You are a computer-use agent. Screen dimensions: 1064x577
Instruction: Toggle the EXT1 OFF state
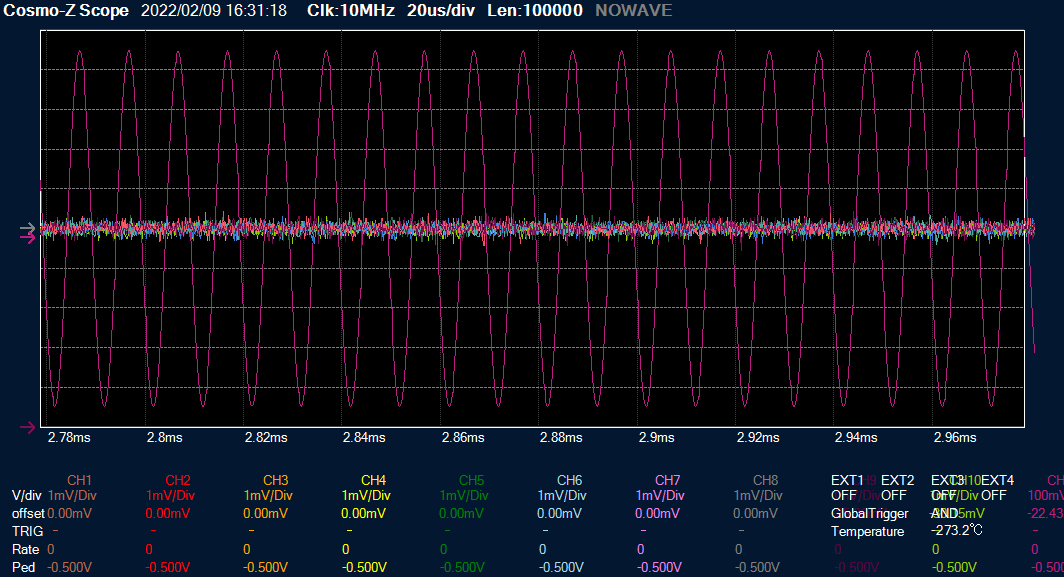[x=845, y=495]
